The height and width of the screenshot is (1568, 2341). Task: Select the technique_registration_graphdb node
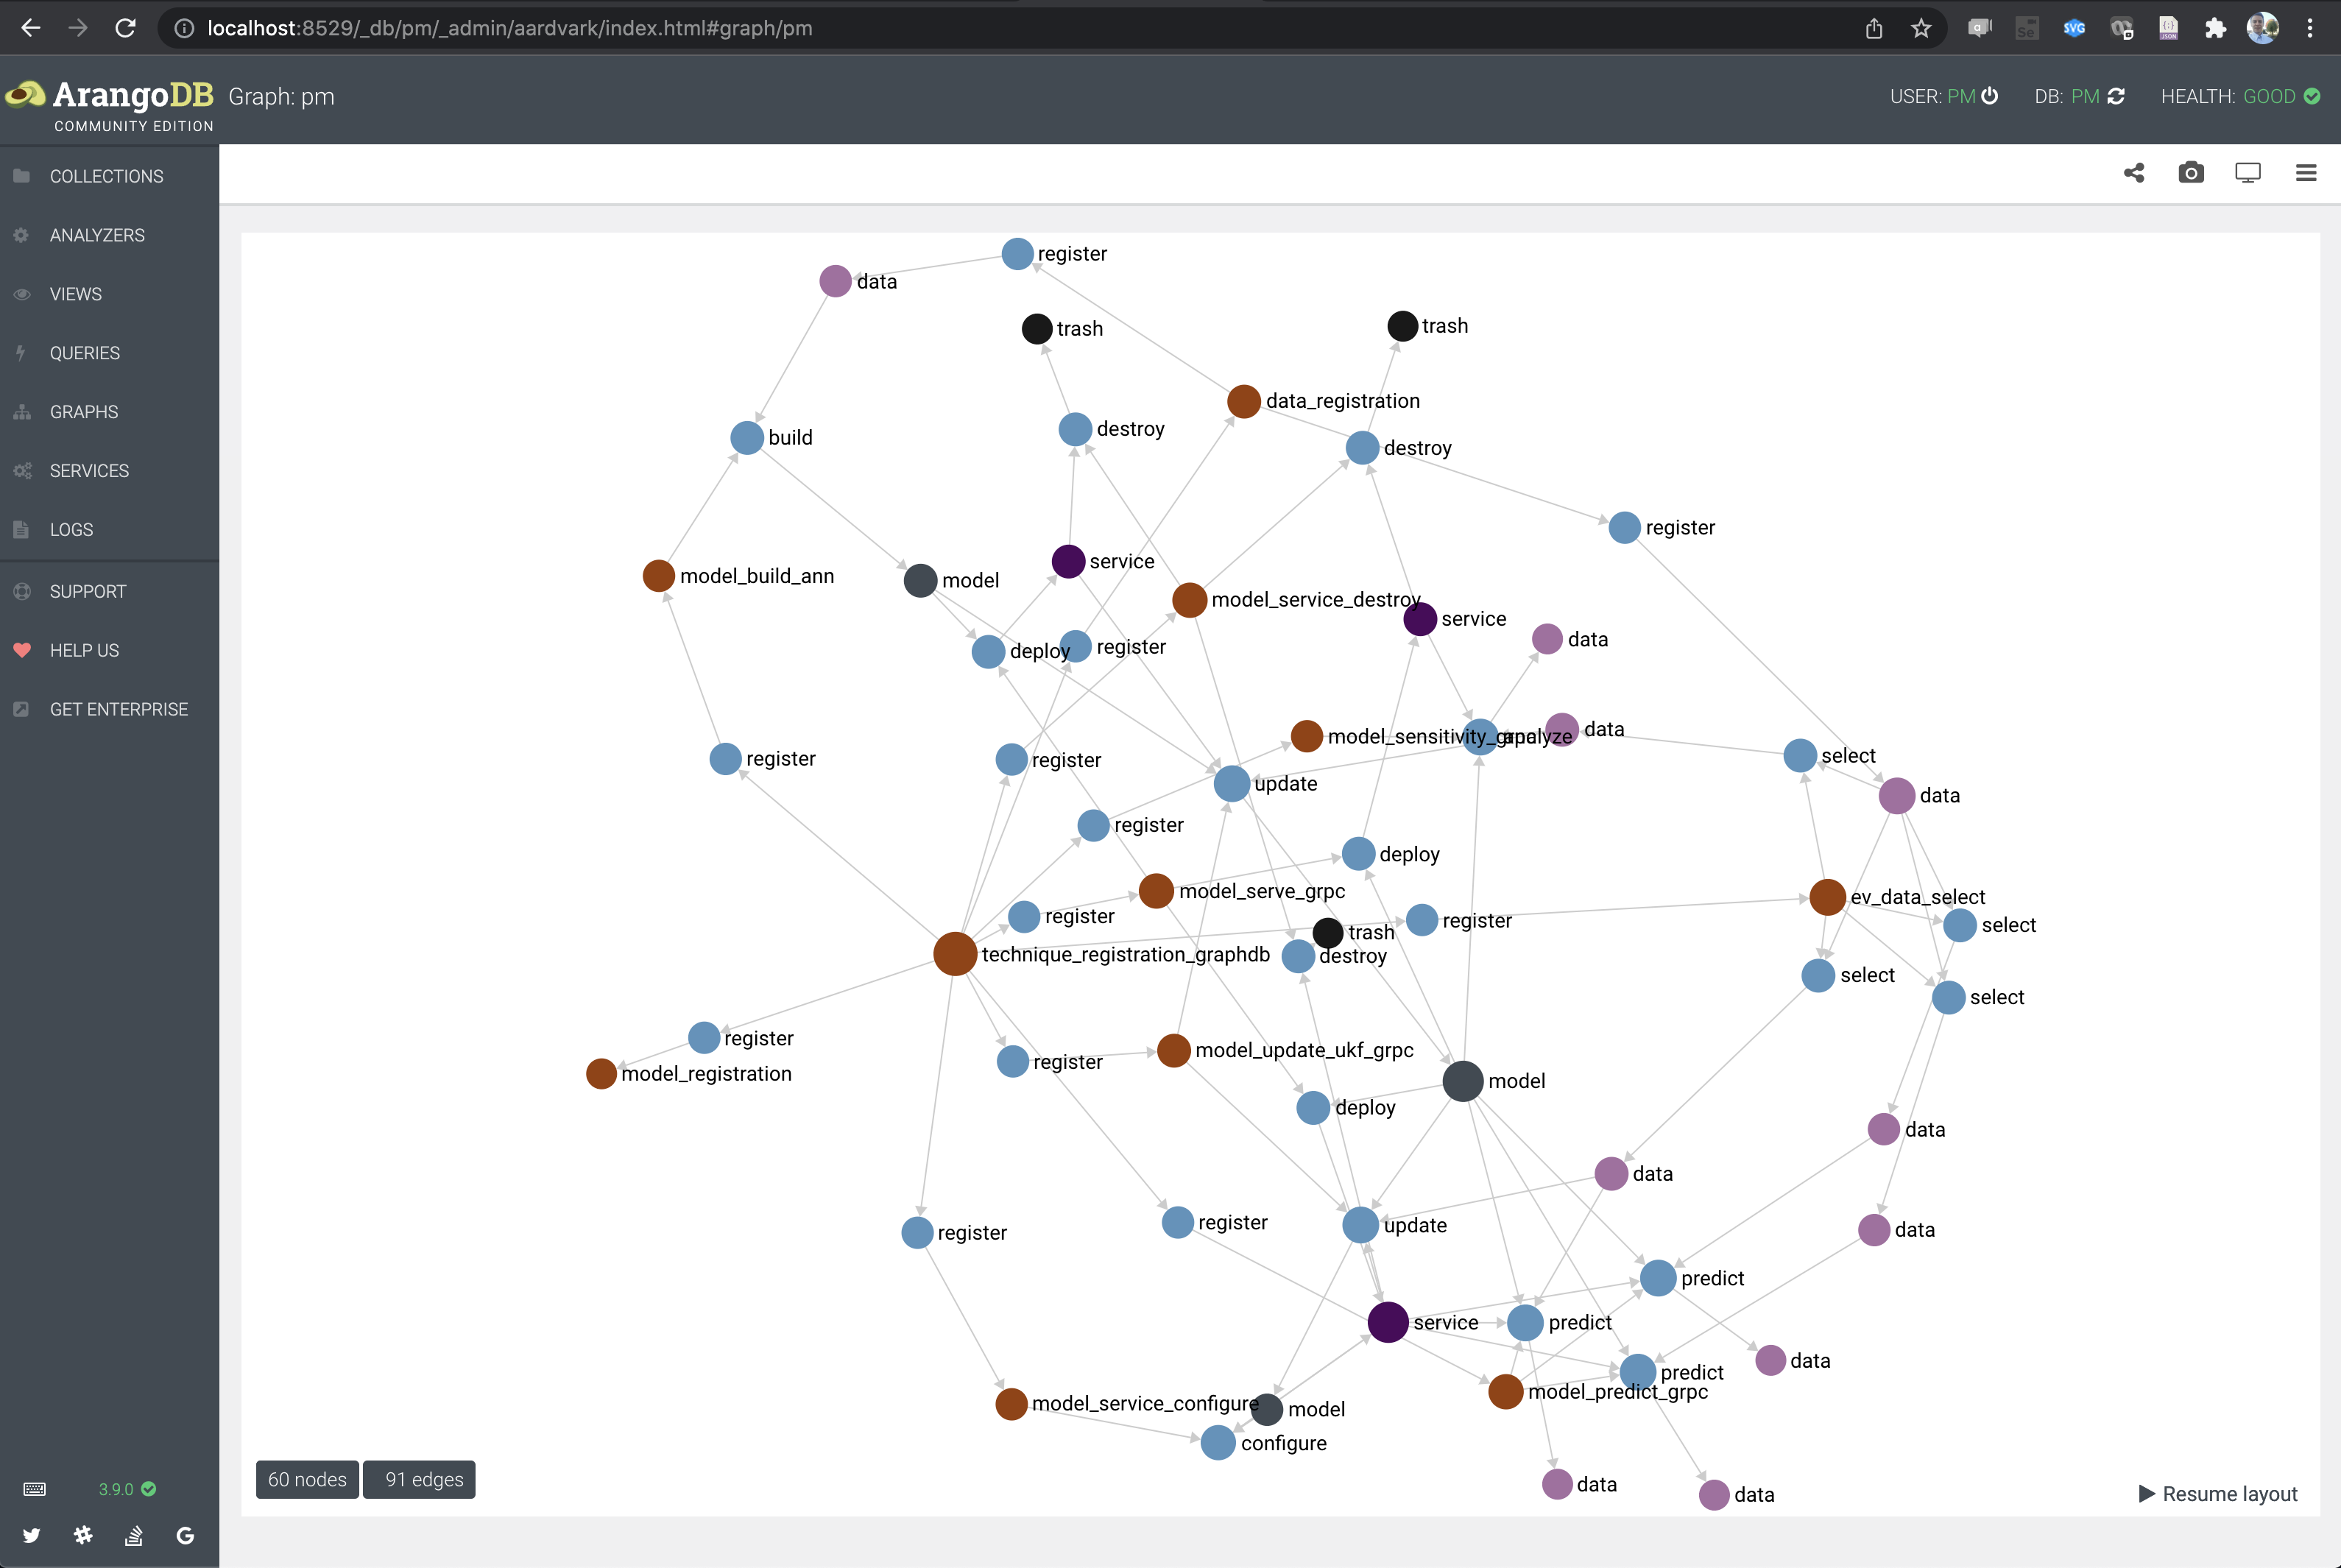coord(955,953)
